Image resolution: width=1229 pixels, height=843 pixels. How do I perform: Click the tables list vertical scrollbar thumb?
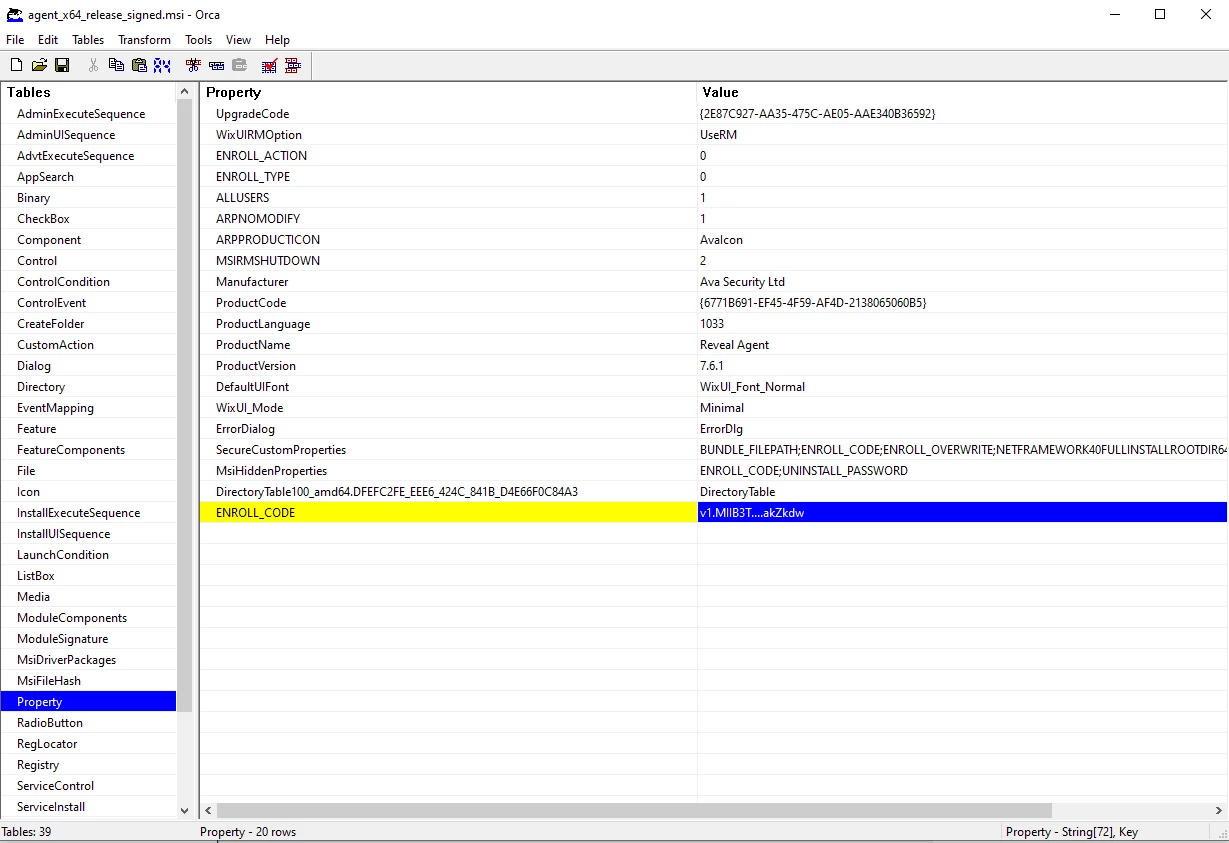coord(184,405)
